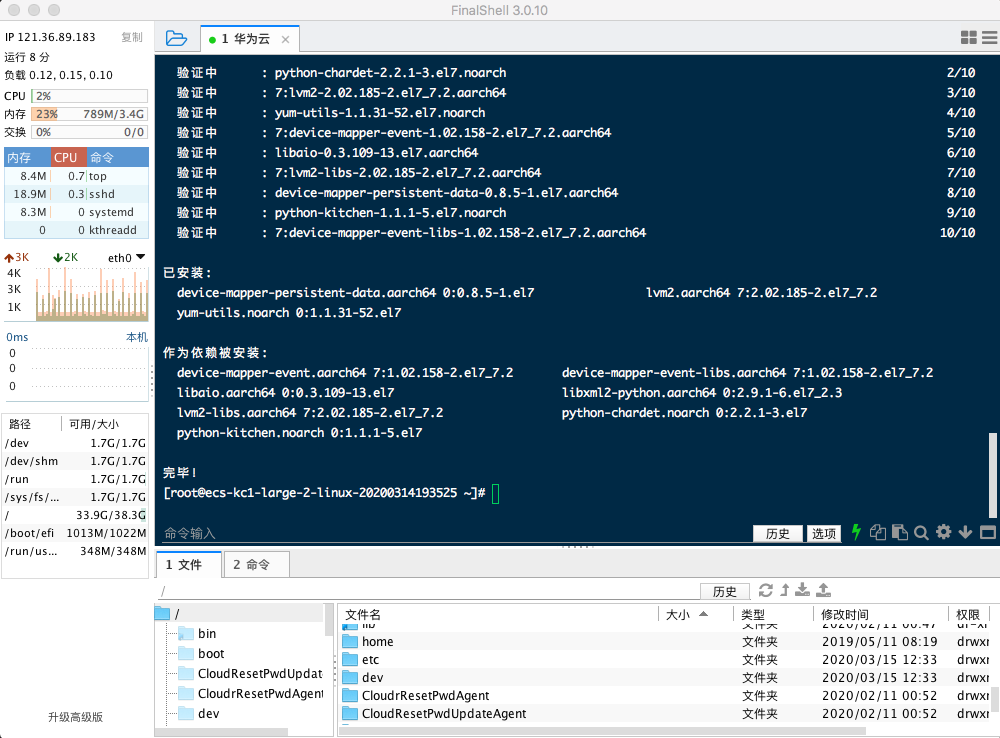Open terminal 选项 options button
1000x738 pixels.
coord(823,533)
